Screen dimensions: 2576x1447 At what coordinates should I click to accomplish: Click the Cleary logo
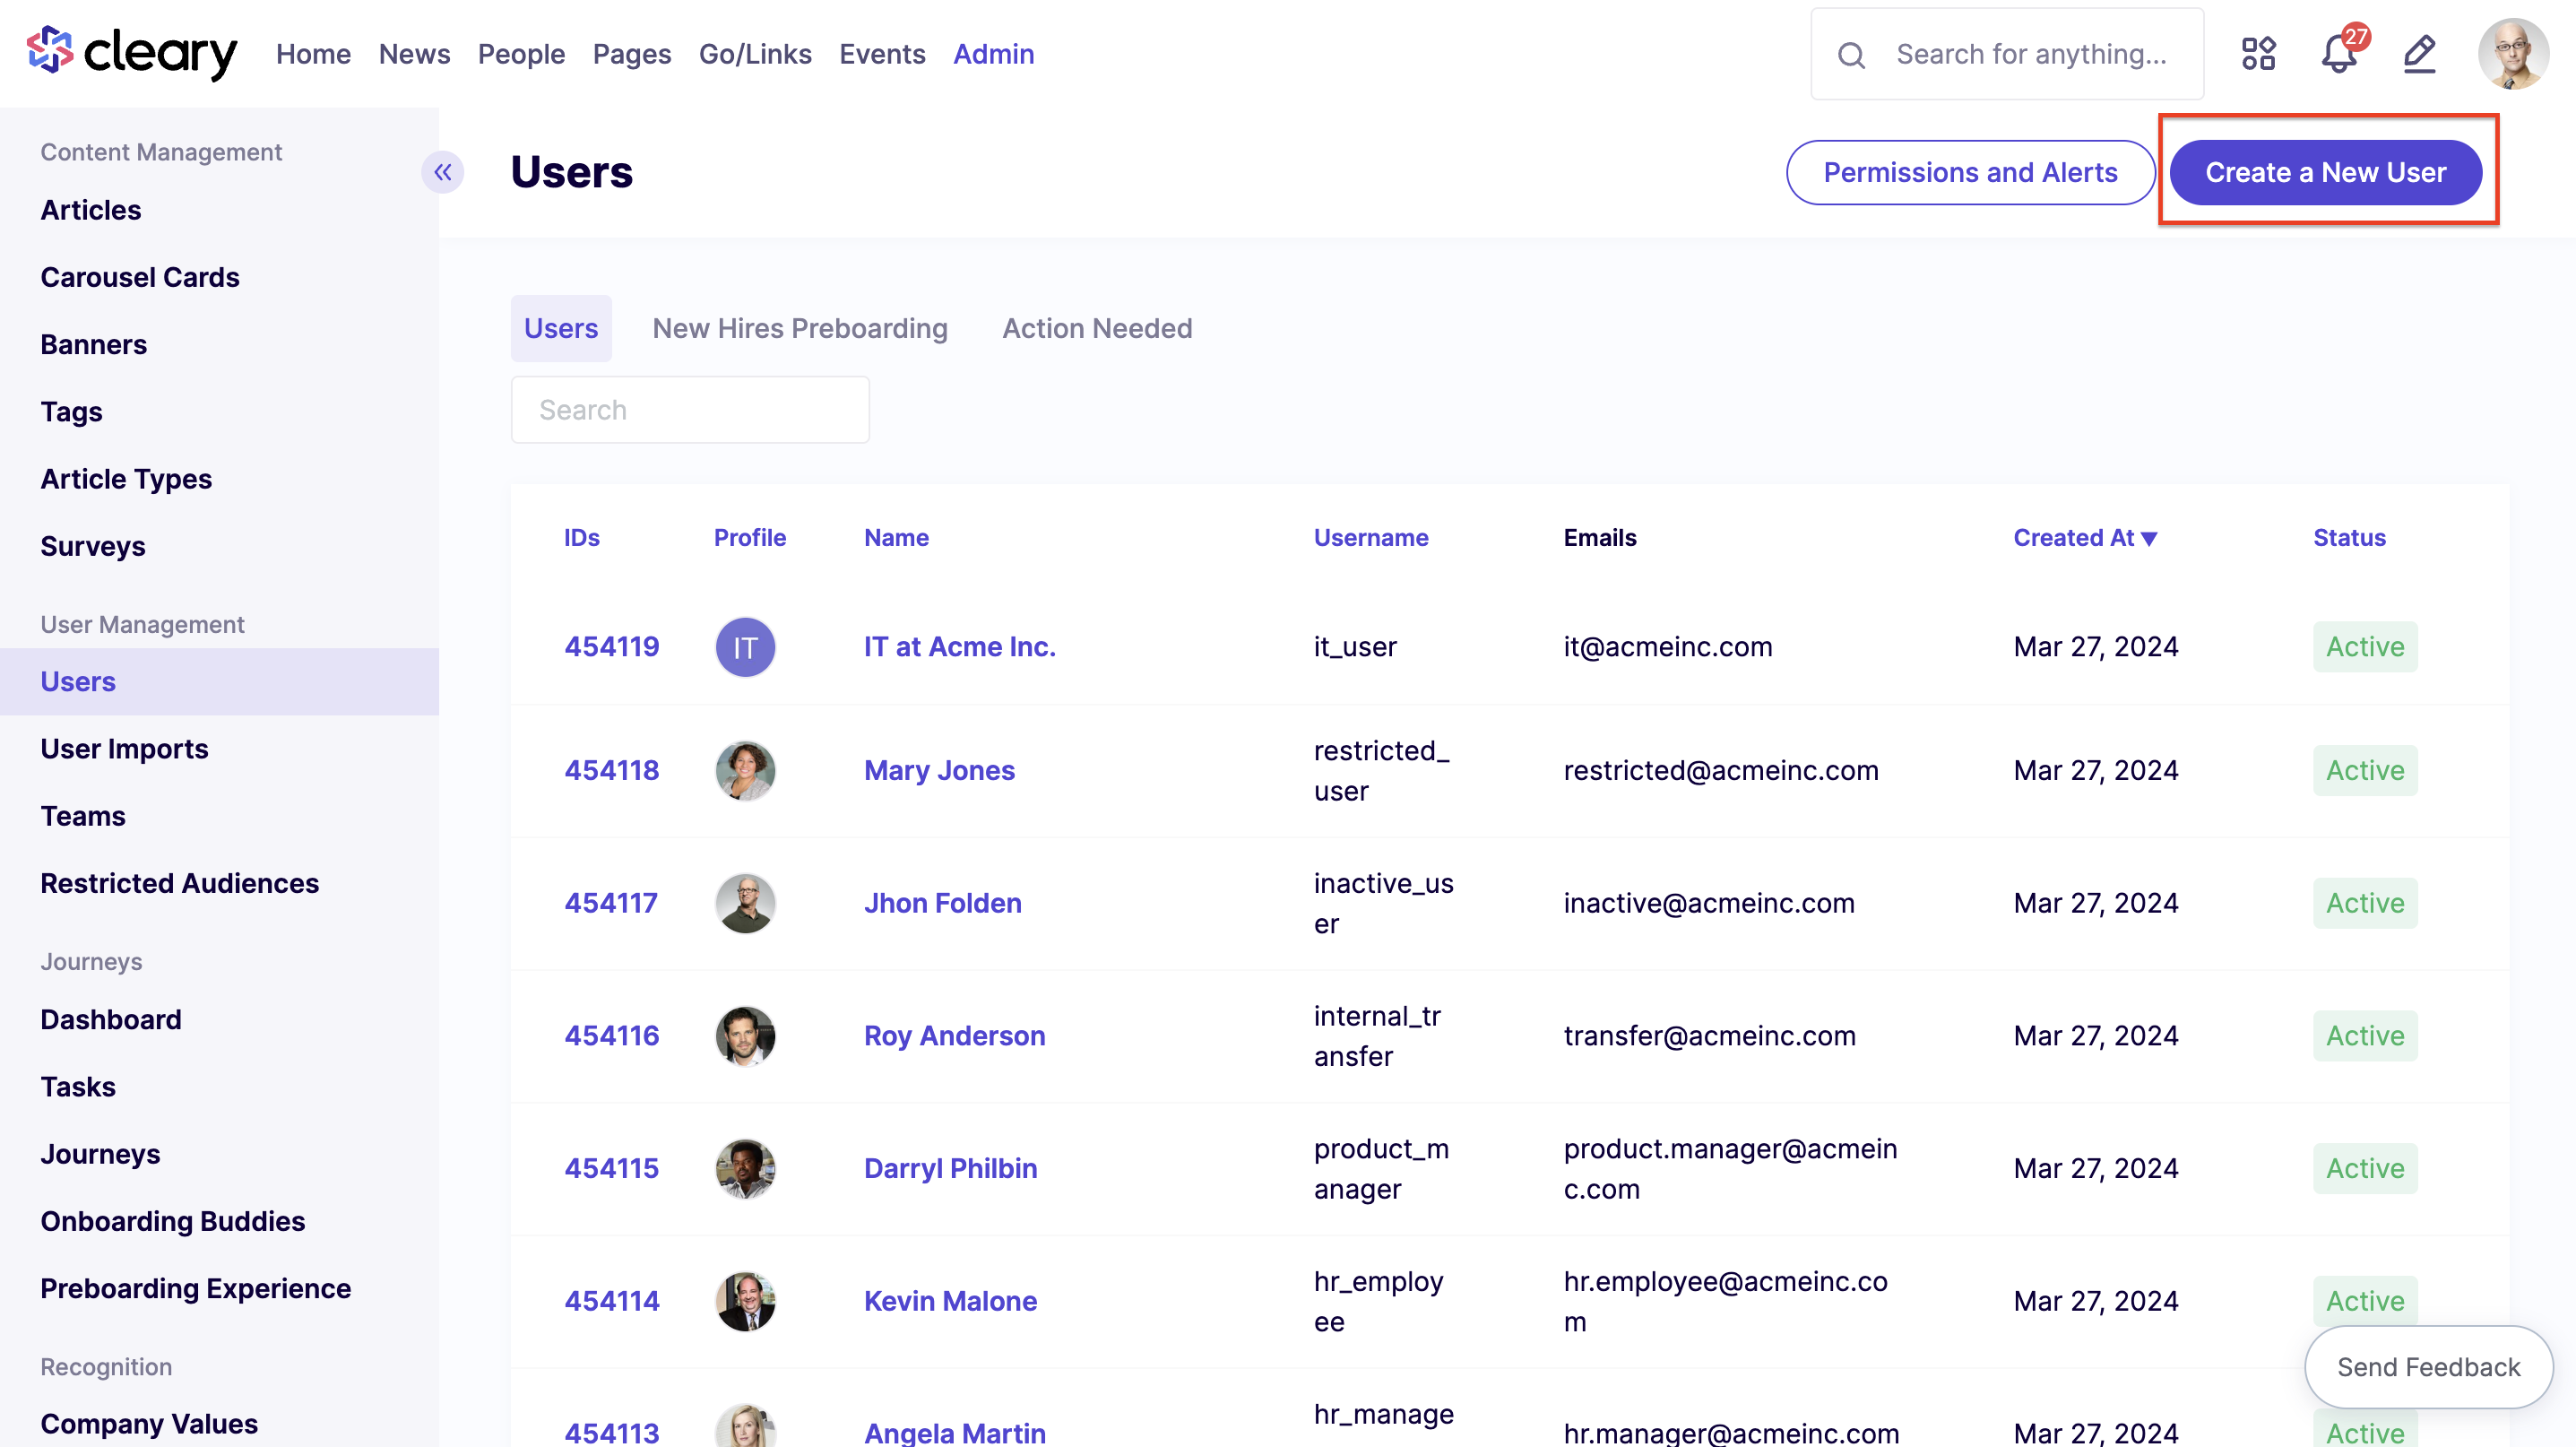point(132,53)
